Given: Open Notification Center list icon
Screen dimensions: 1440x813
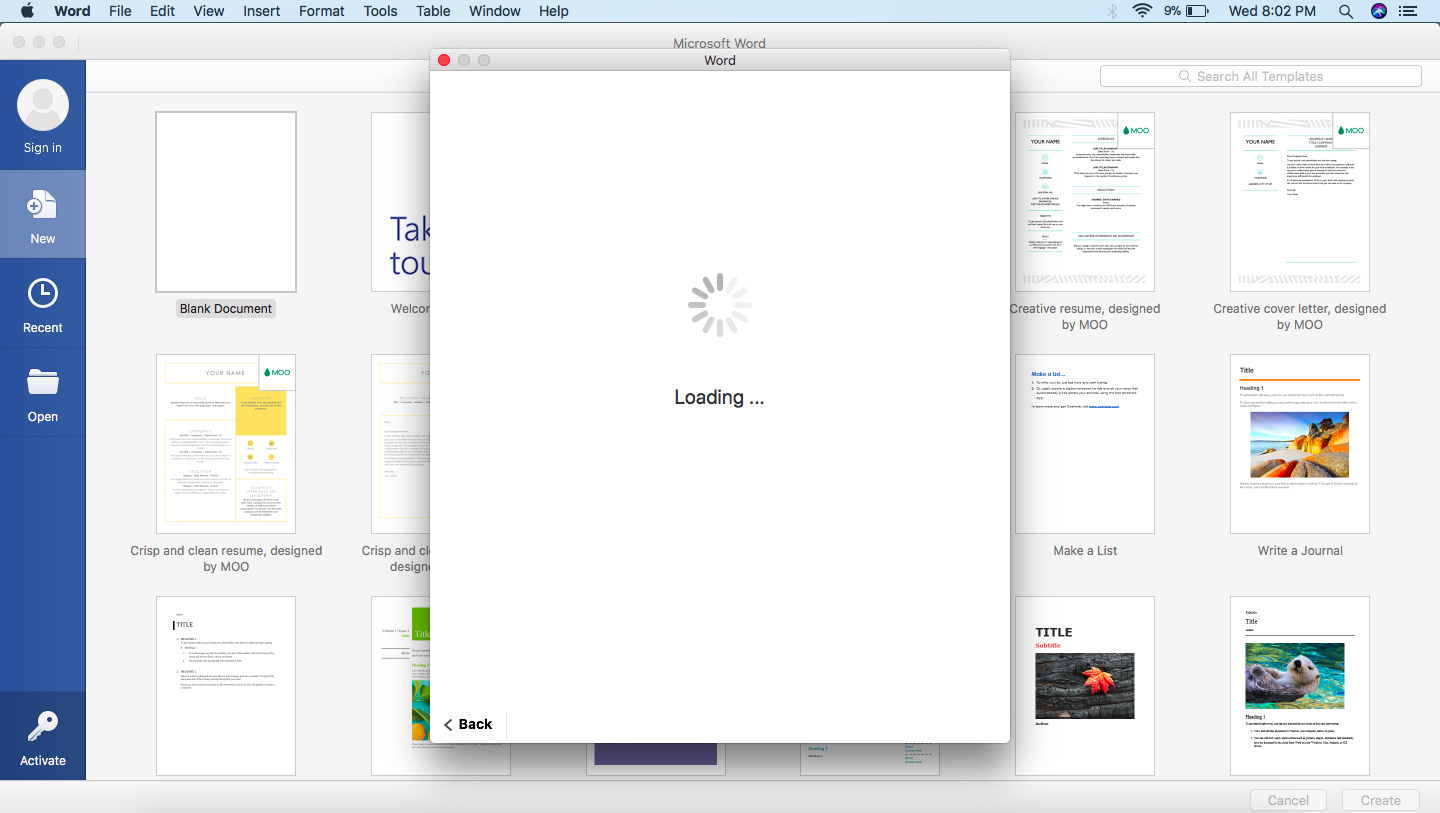Looking at the screenshot, I should (x=1409, y=11).
